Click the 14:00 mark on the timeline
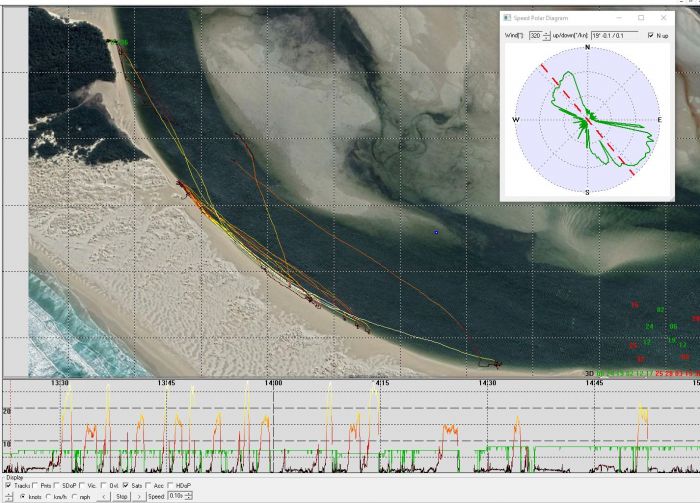 pos(272,383)
